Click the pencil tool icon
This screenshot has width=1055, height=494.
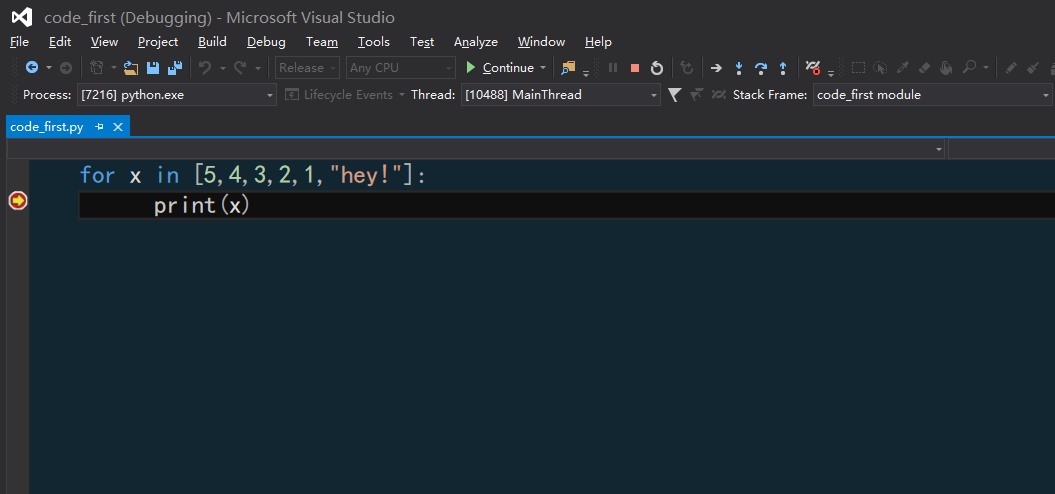(x=1011, y=67)
